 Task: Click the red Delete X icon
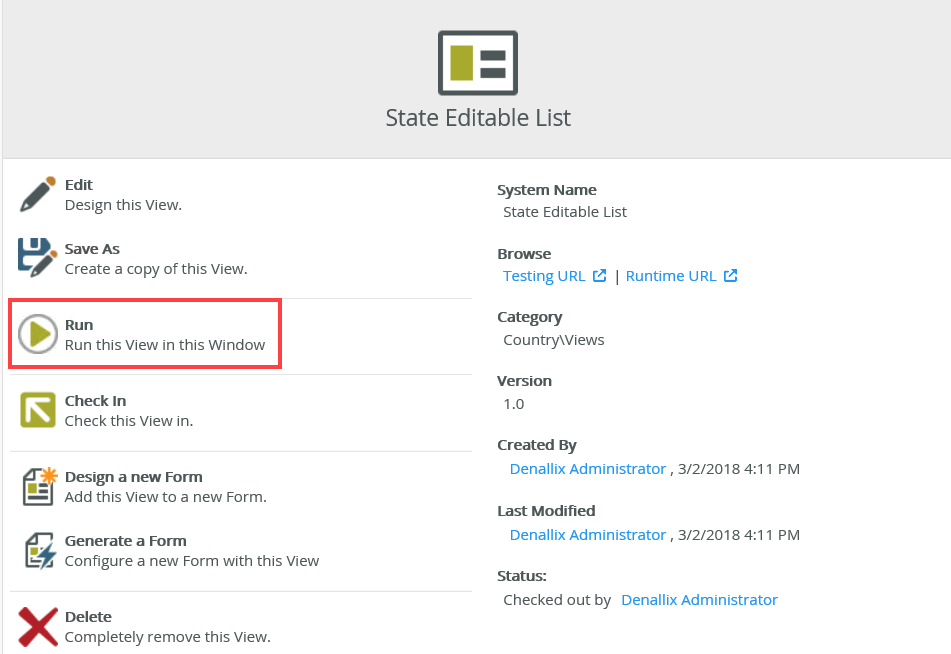[38, 626]
